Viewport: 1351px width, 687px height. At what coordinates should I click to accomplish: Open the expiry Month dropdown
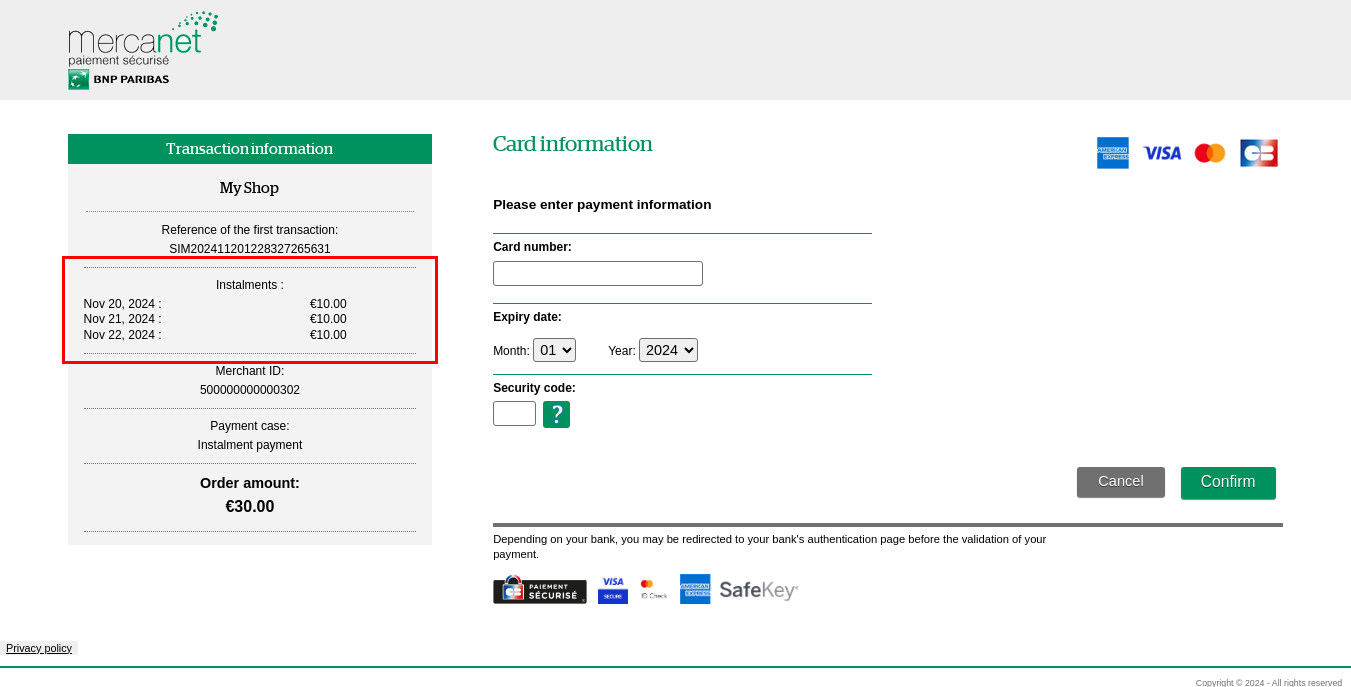click(x=554, y=349)
